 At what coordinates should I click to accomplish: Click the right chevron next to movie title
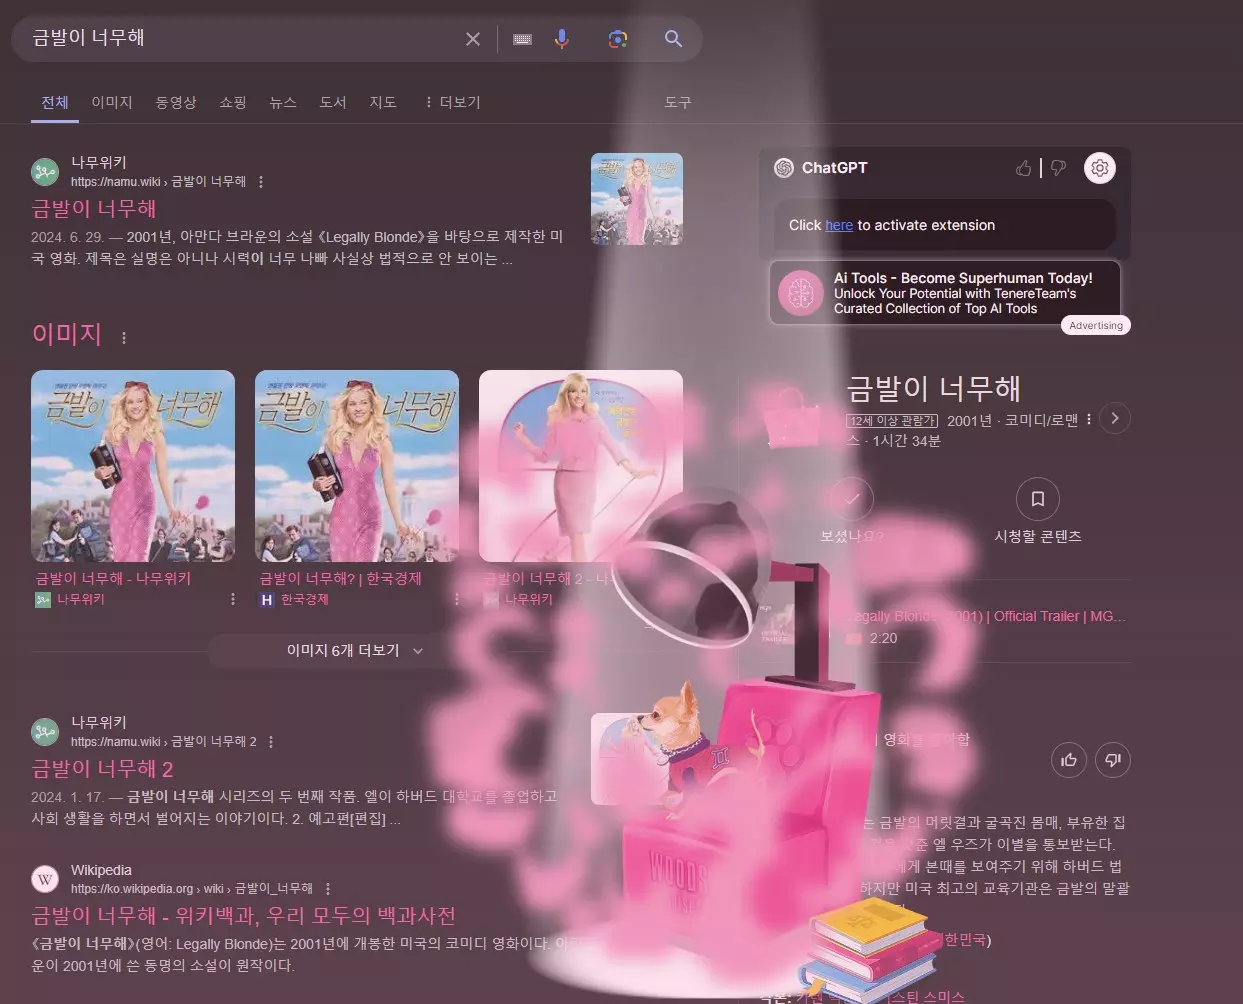[1114, 418]
